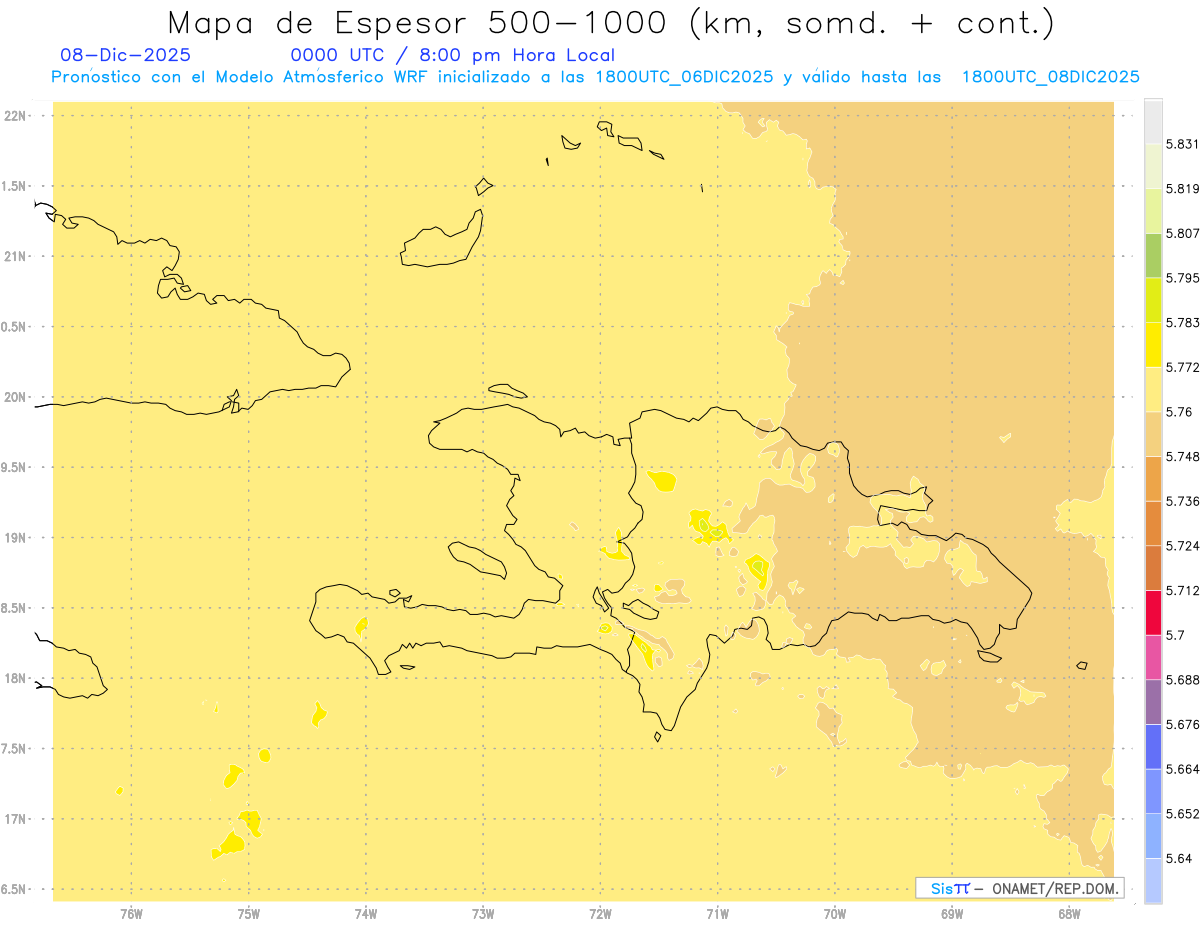This screenshot has width=1200, height=927.
Task: Pick the bright yellow segment between 5.772 and 5.783
Action: point(1153,345)
